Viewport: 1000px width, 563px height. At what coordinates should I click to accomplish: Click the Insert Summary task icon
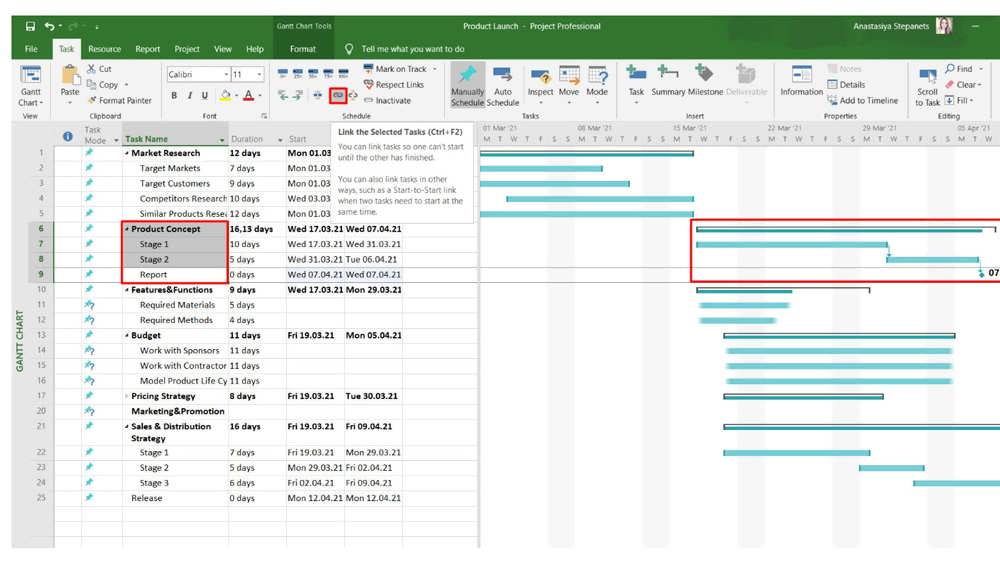(x=668, y=74)
